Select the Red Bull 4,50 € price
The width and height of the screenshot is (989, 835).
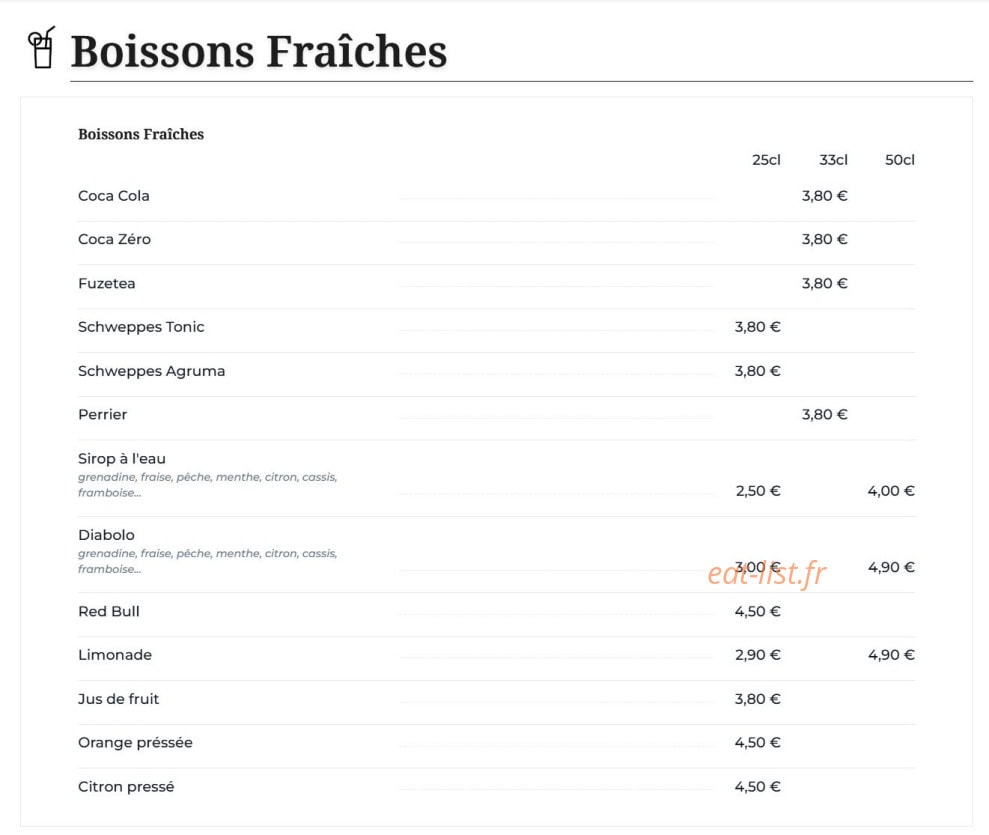pyautogui.click(x=758, y=612)
